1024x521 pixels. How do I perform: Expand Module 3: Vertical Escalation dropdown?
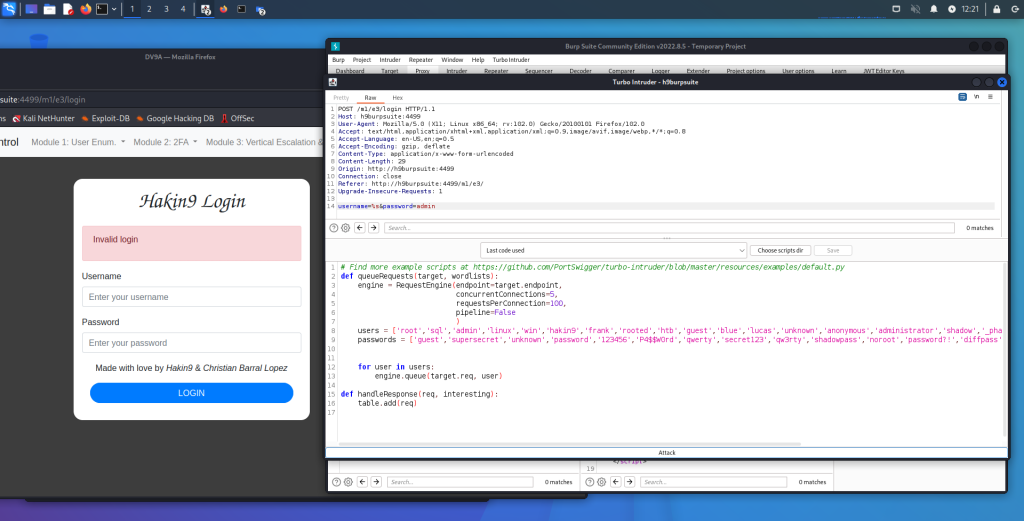(264, 142)
